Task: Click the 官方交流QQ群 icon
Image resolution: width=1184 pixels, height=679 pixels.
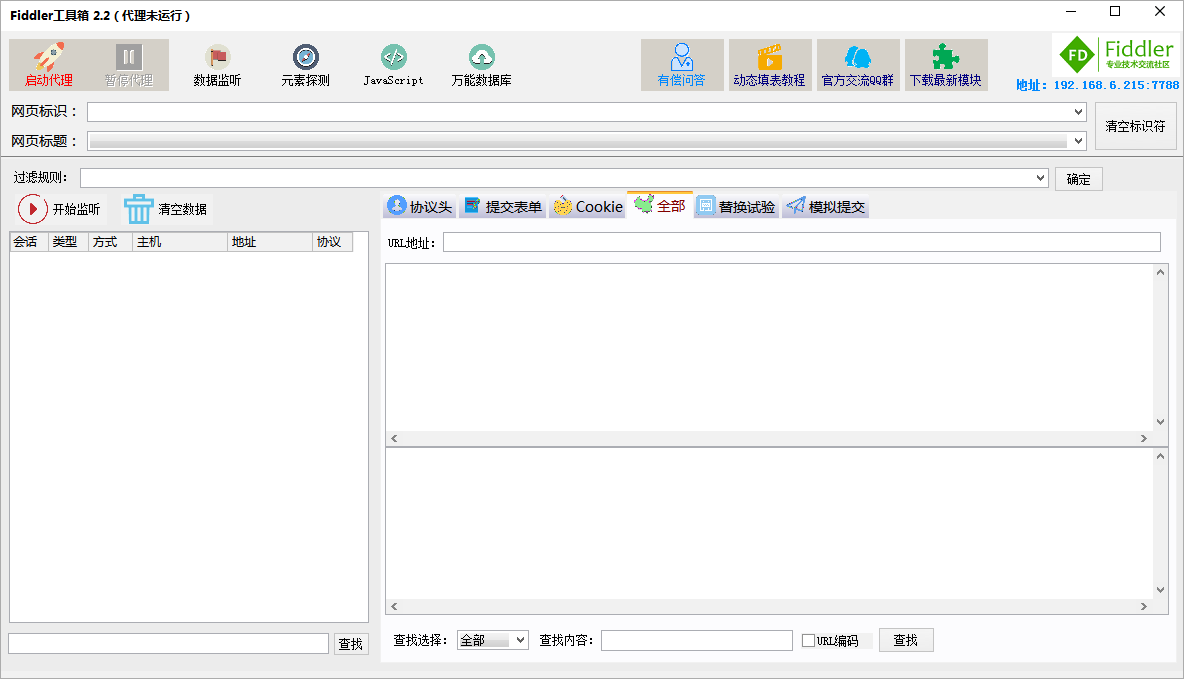Action: coord(858,64)
